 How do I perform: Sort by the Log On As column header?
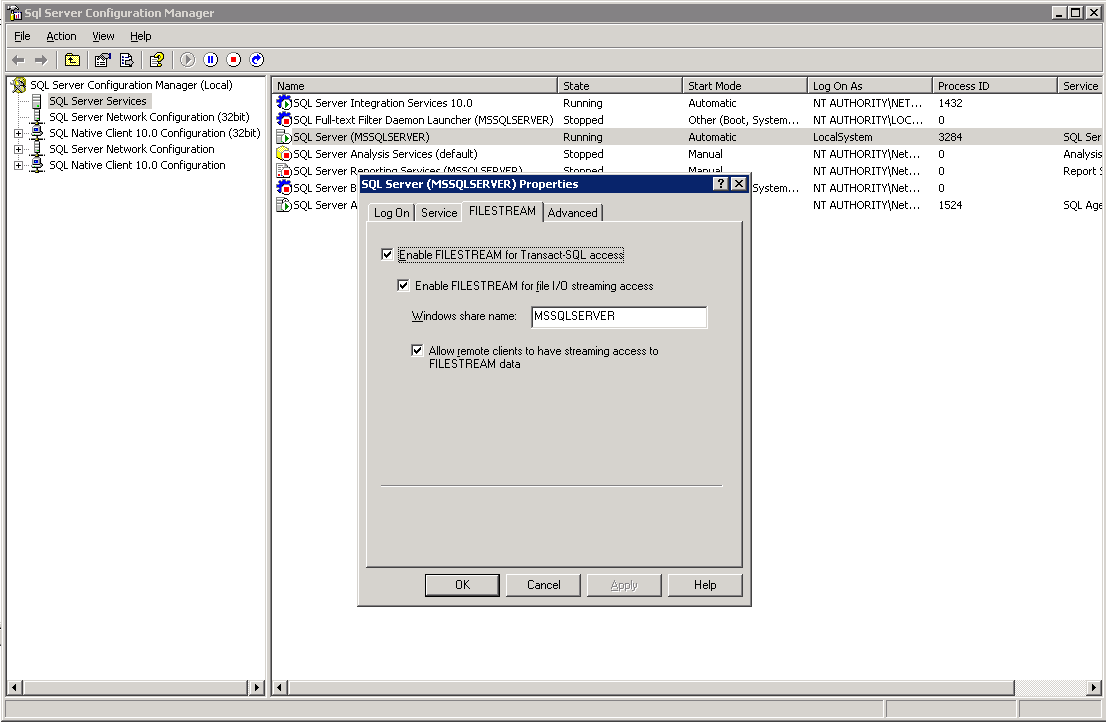click(x=869, y=86)
